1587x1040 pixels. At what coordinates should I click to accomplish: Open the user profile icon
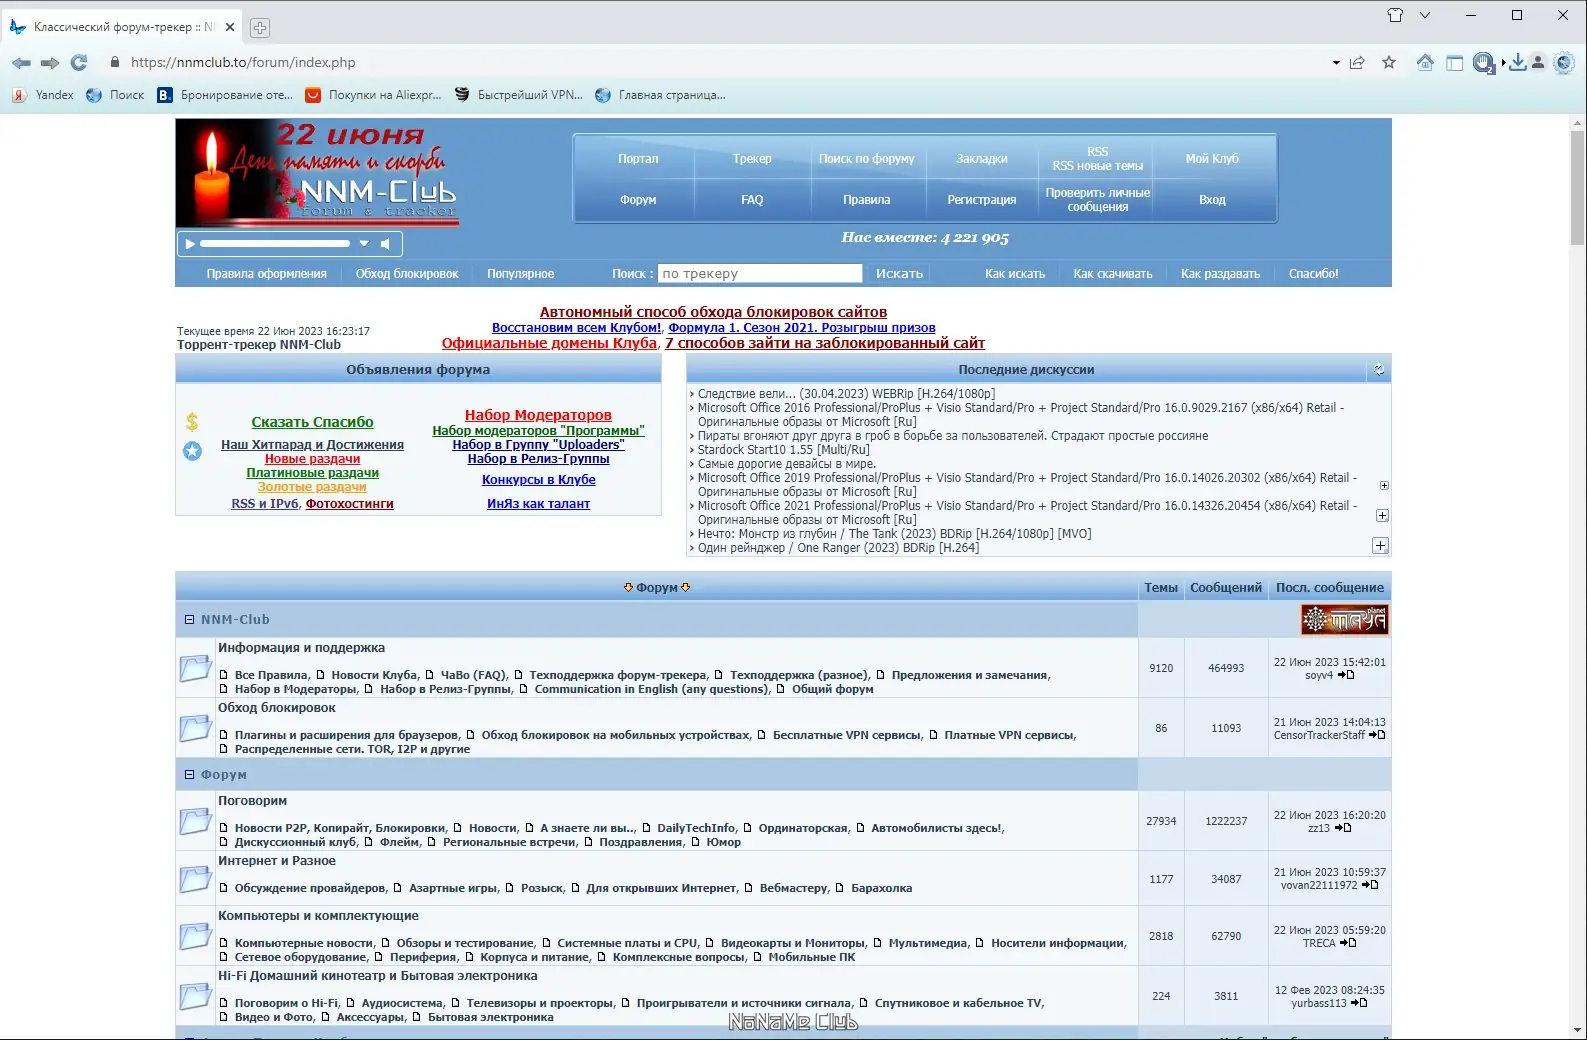tap(1538, 62)
